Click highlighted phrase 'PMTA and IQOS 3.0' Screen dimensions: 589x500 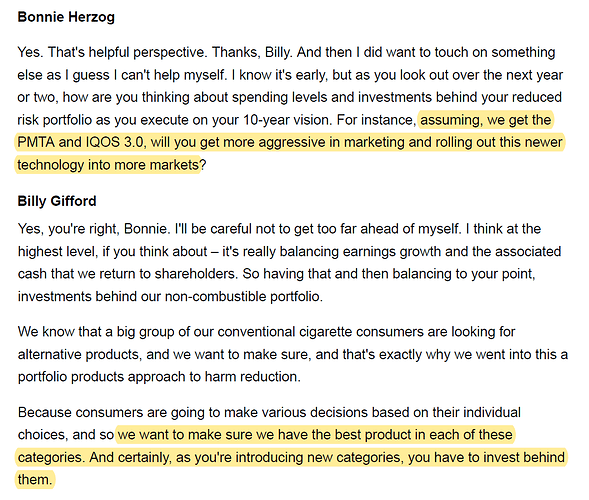pyautogui.click(x=80, y=142)
